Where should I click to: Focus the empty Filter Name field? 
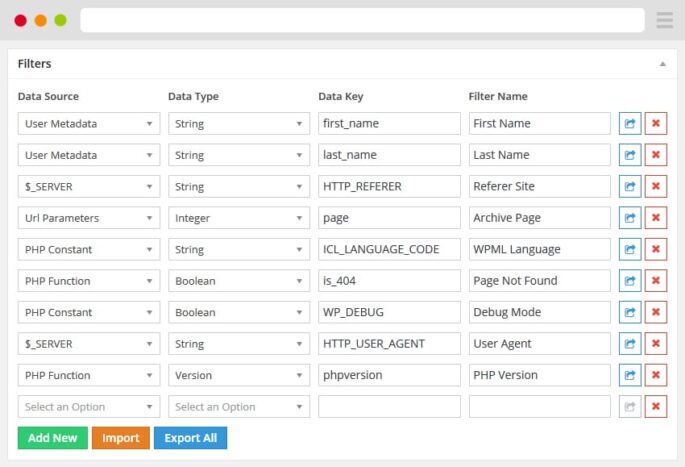tap(539, 407)
